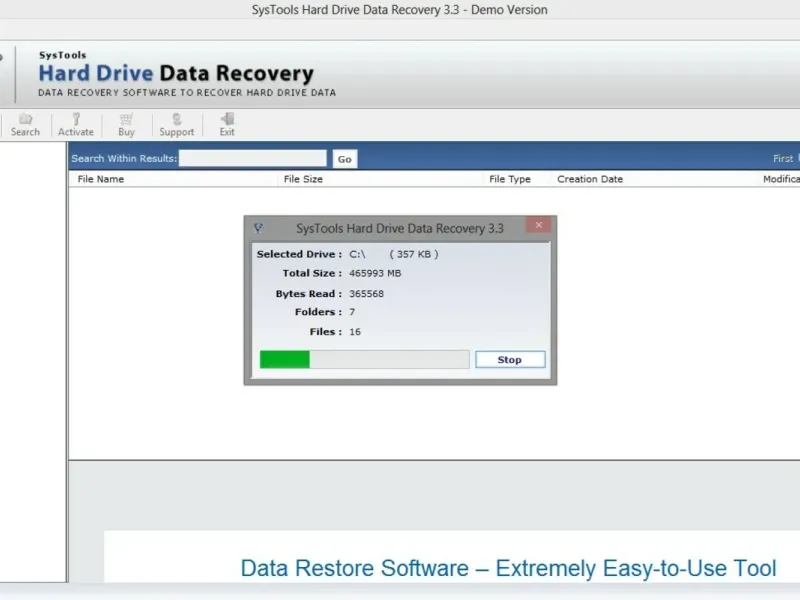Stop the drive scan
Viewport: 800px width, 600px height.
[x=510, y=360]
